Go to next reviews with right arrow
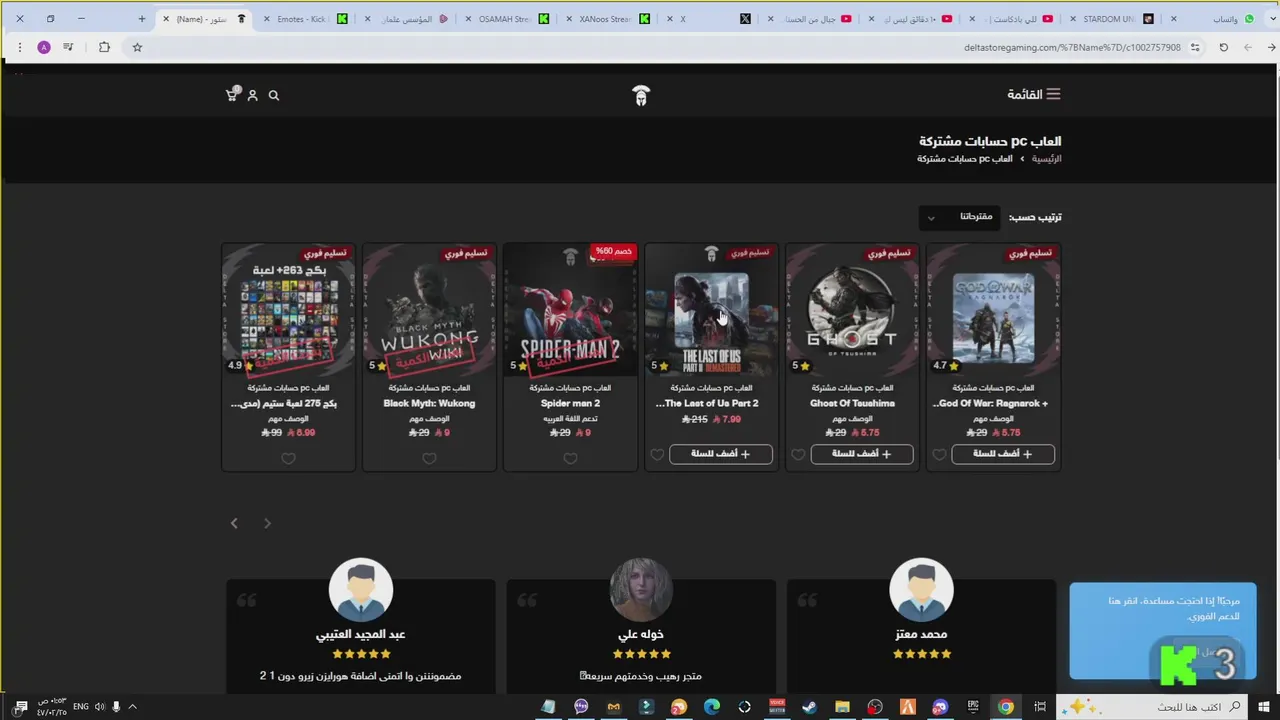Viewport: 1280px width, 720px height. [267, 523]
